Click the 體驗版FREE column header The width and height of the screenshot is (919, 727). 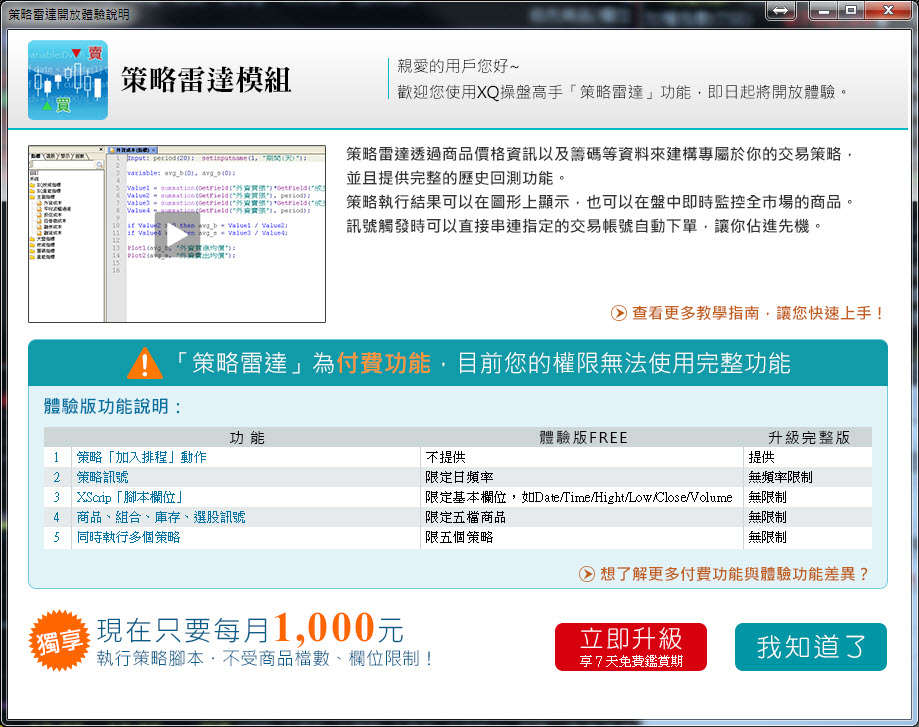click(583, 437)
